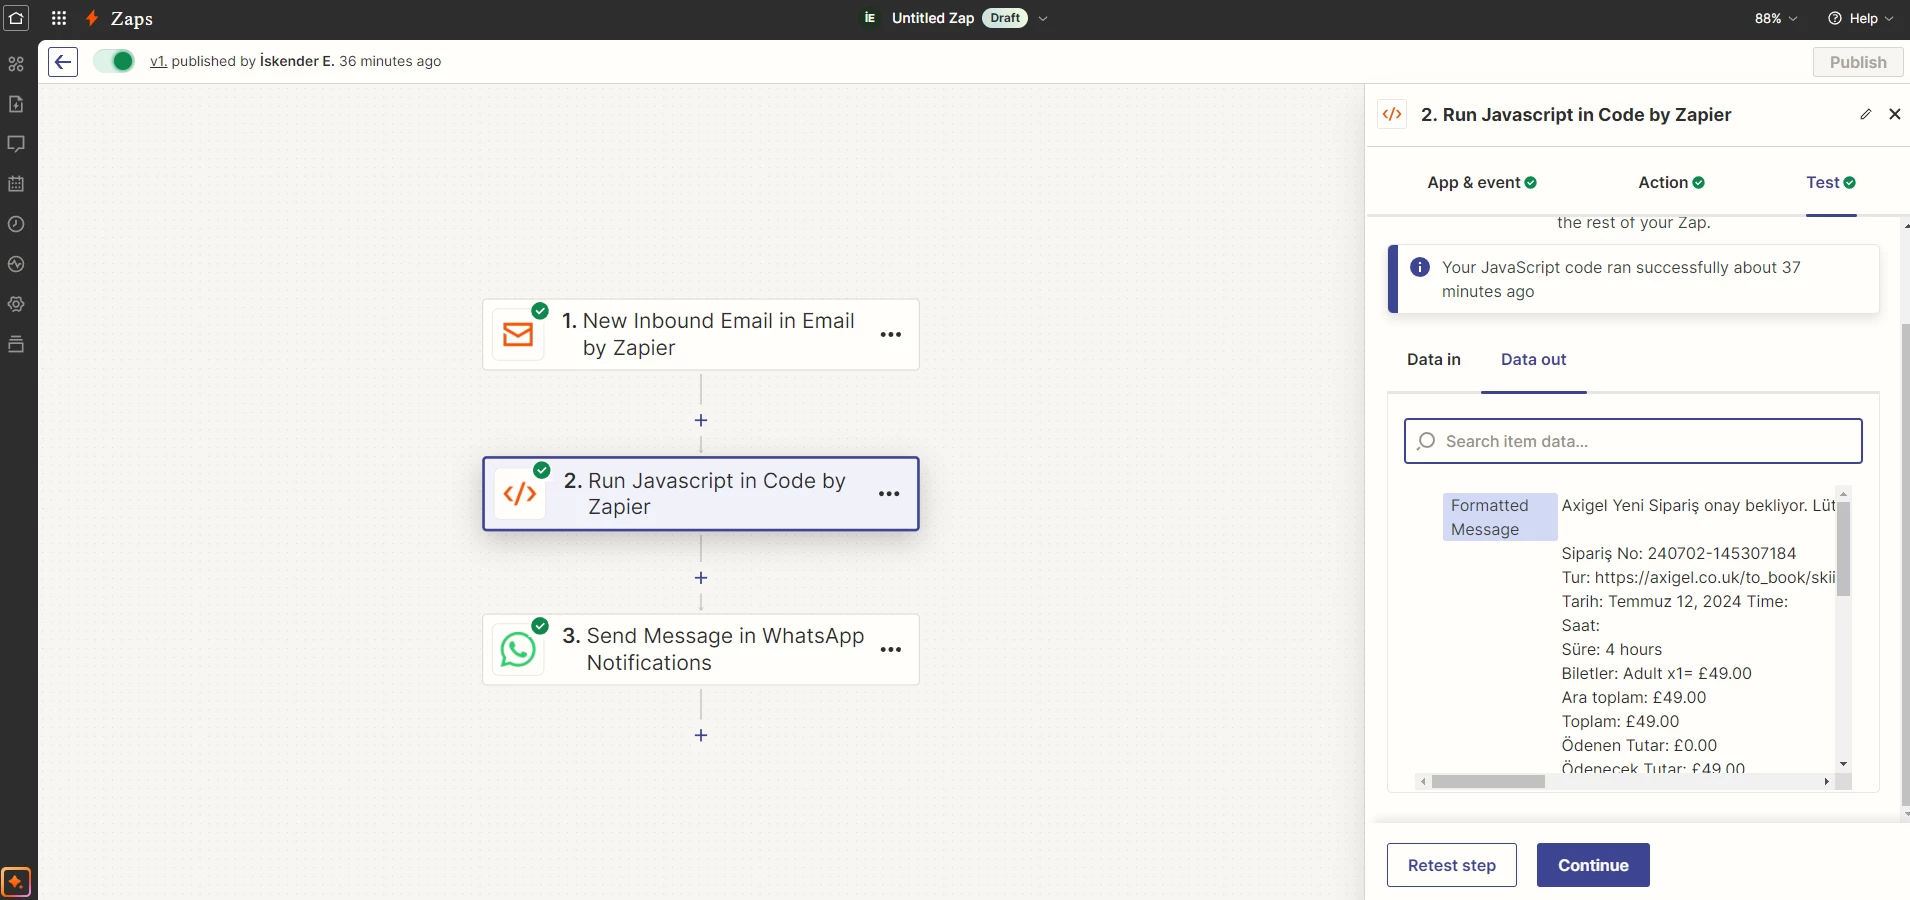Add step after Run Javascript
1910x900 pixels.
(701, 578)
